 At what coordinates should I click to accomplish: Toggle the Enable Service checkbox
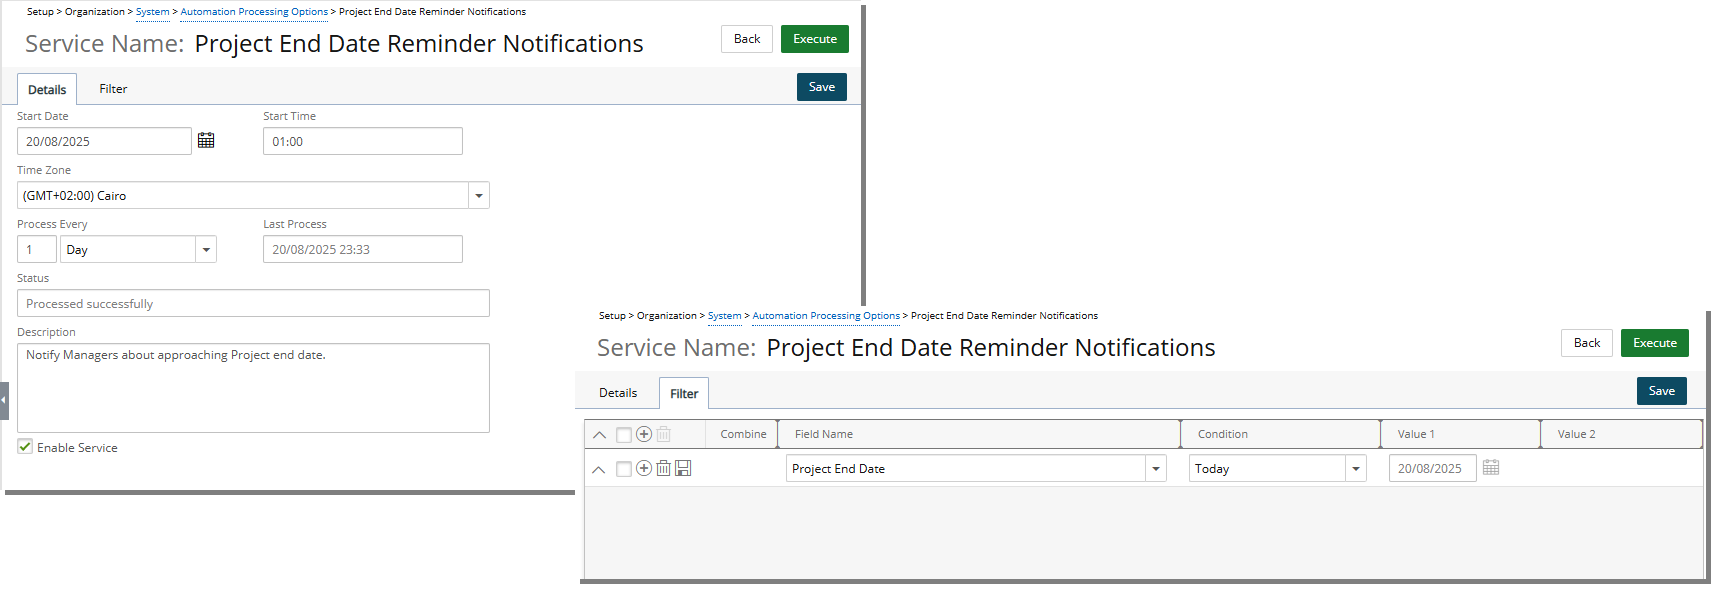click(25, 447)
